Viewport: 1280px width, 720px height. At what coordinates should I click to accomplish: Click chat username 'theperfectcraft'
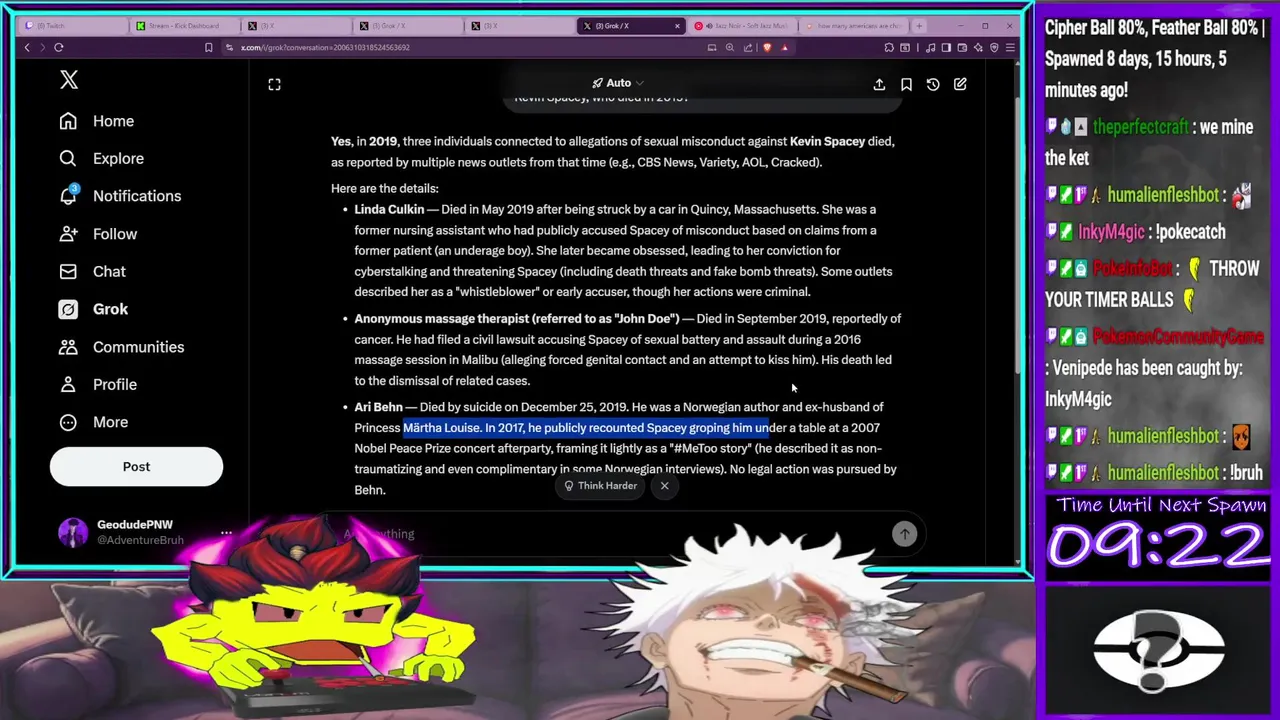(x=1140, y=127)
